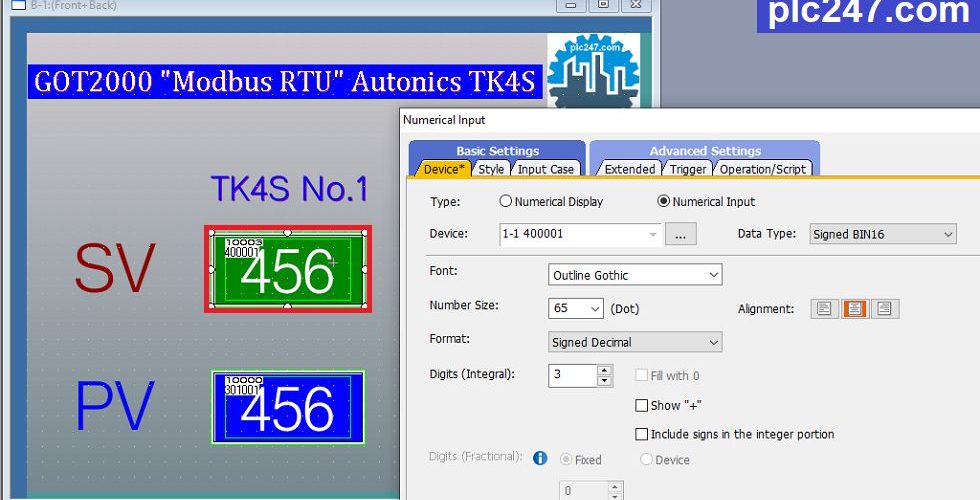Decrease Digits (Integral) with down arrow
The image size is (980, 500).
[x=604, y=381]
